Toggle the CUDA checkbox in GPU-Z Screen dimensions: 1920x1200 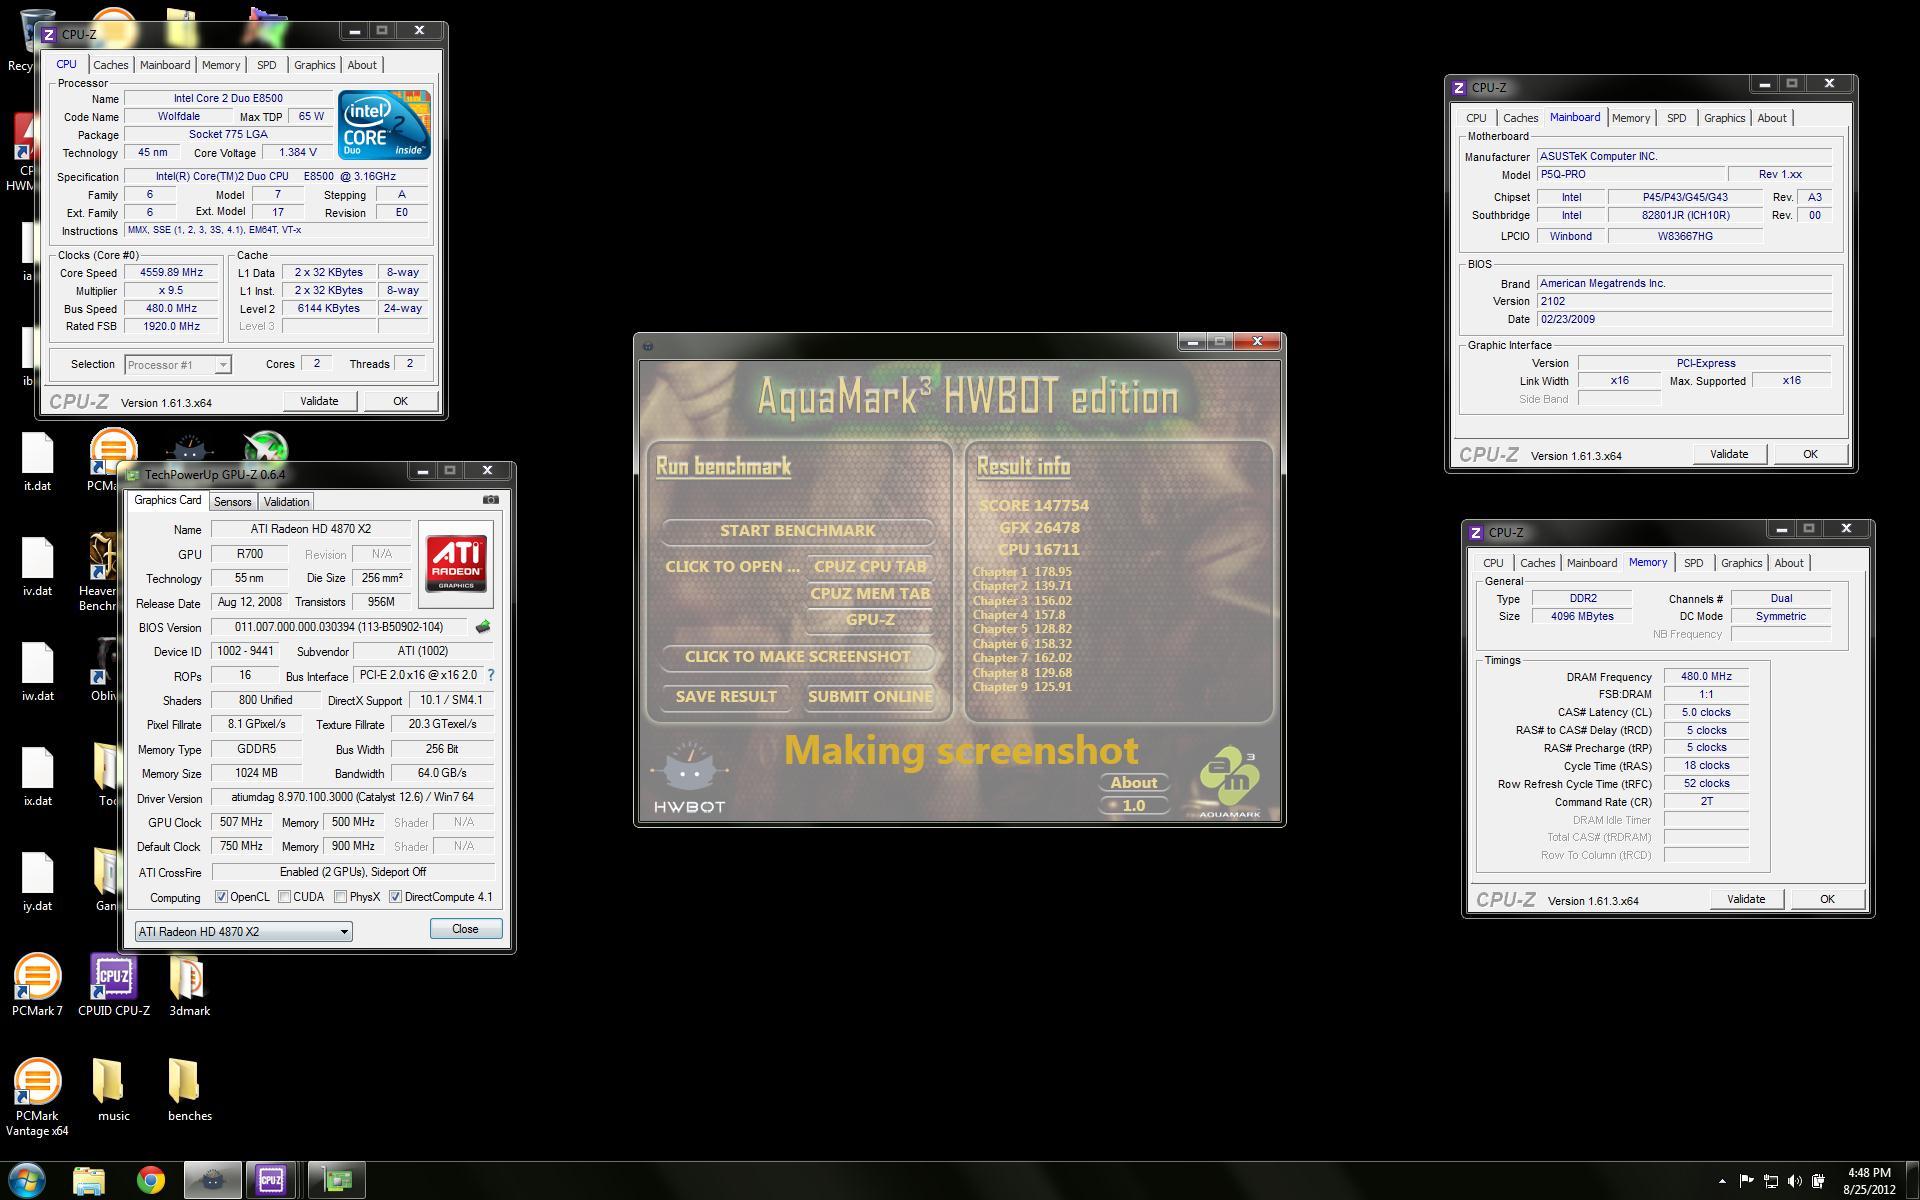[285, 897]
